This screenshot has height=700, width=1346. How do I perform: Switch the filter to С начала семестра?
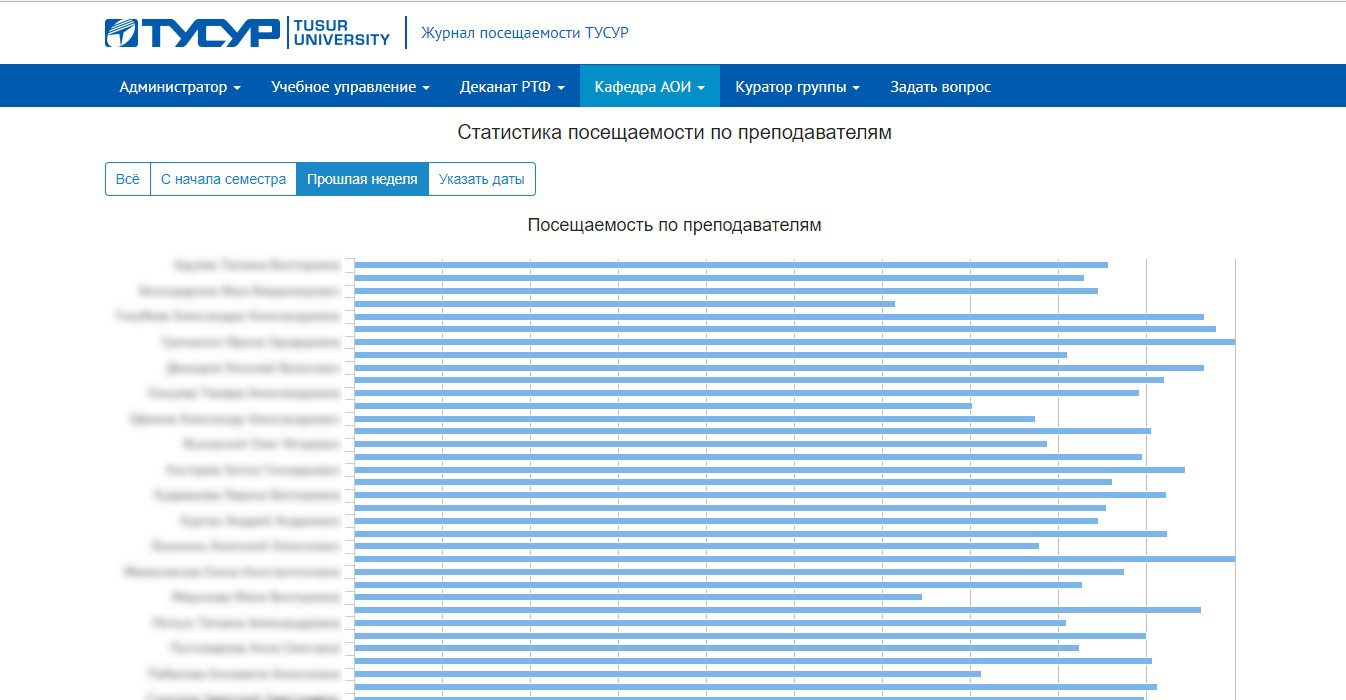coord(223,179)
